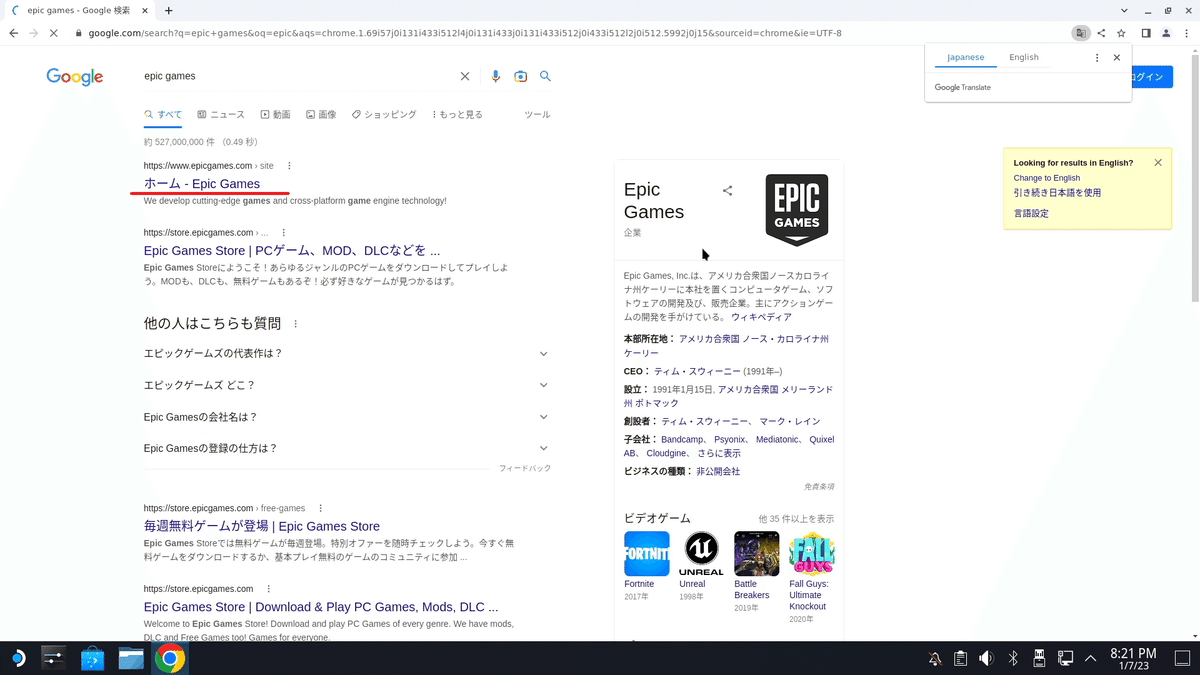1200x675 pixels.
Task: Open the Chrome three-dot menu
Action: coord(1186,33)
